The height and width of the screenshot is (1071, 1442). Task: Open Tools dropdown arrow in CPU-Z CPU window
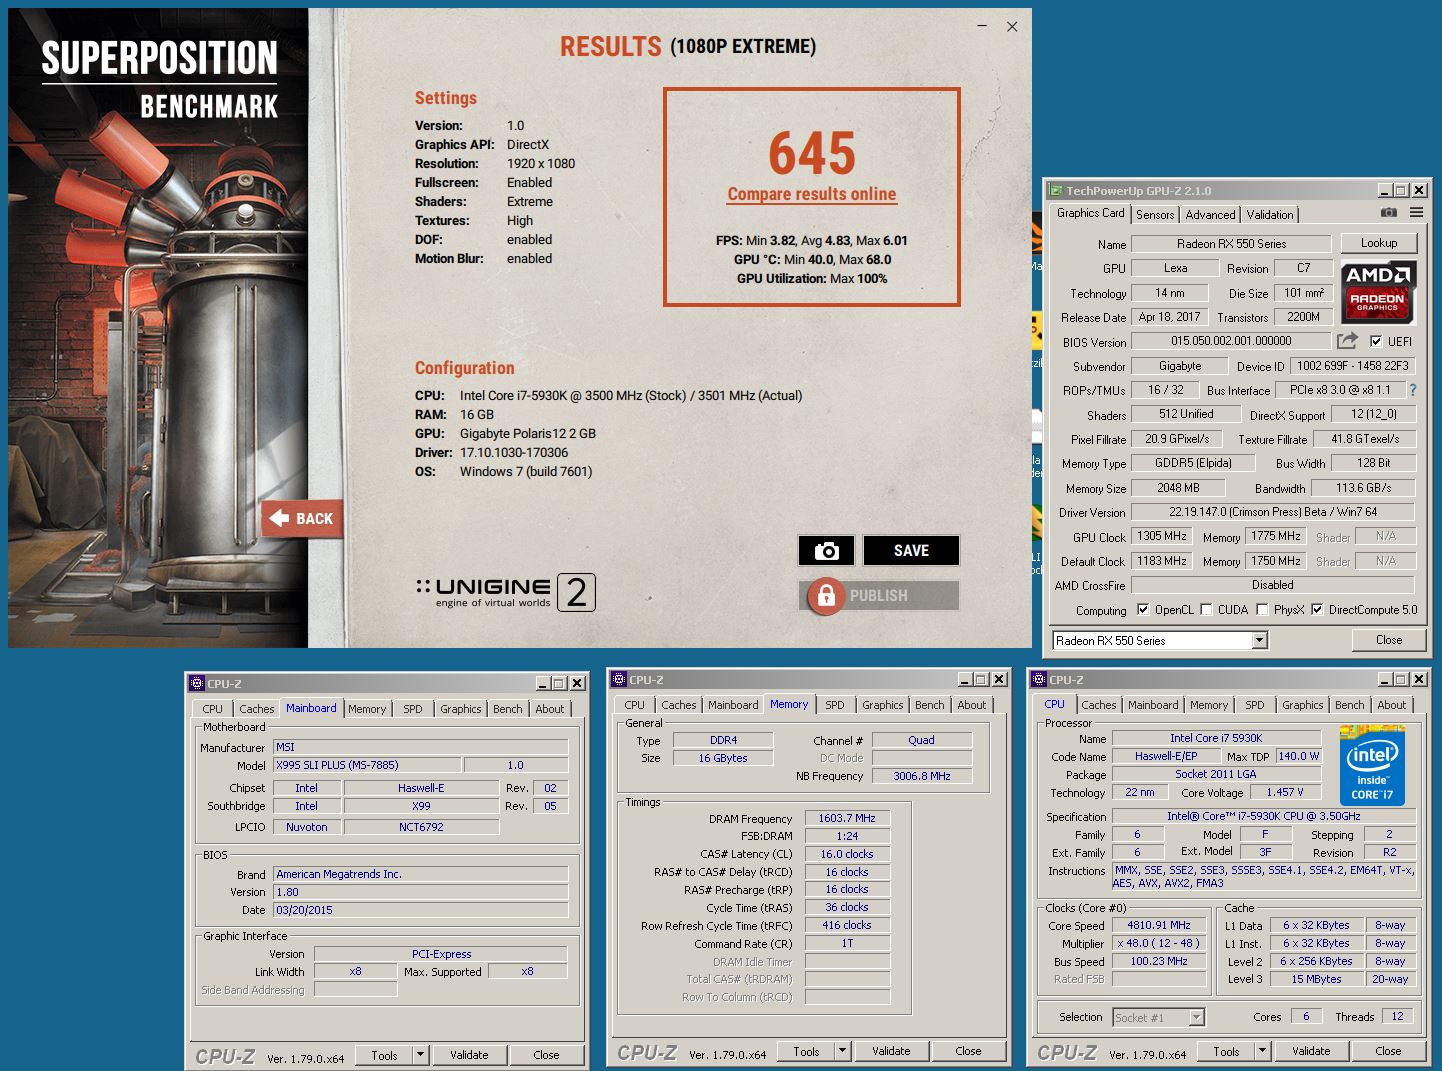pyautogui.click(x=1263, y=1051)
